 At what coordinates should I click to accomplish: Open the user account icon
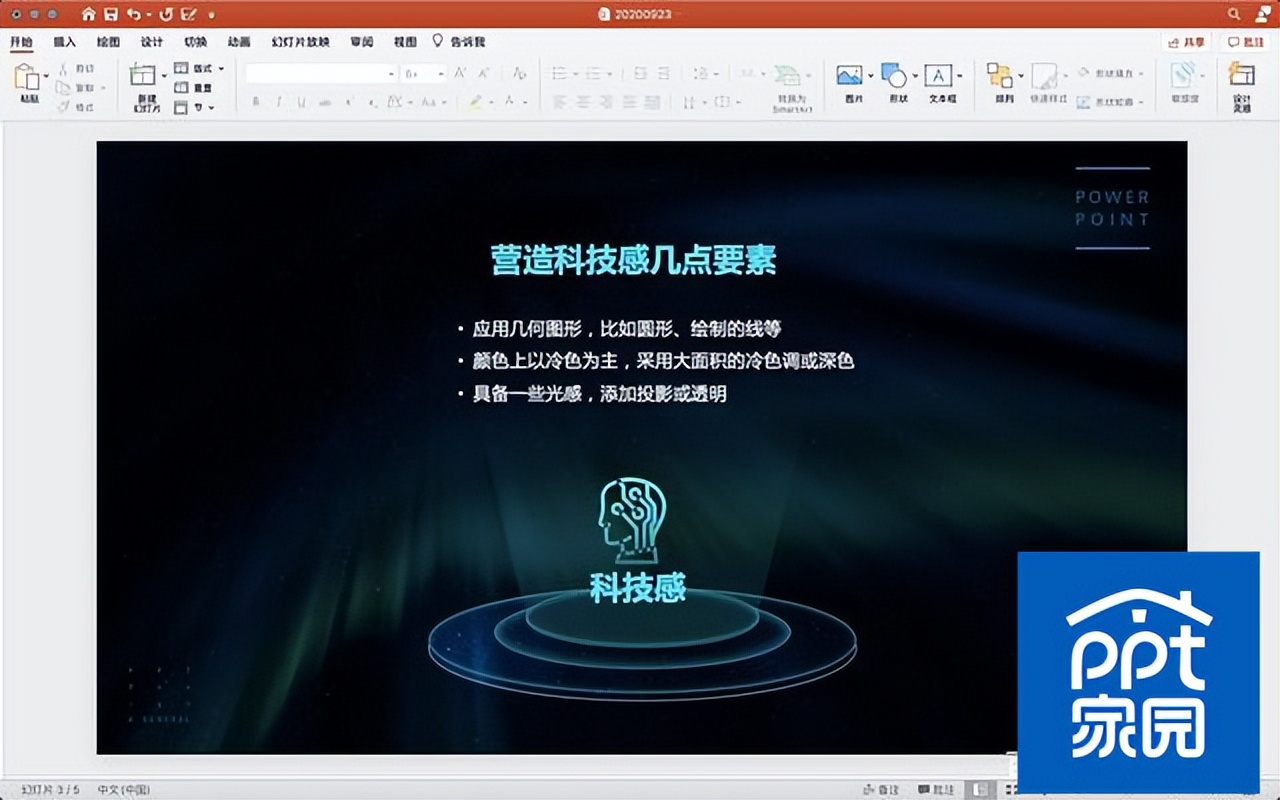1262,14
